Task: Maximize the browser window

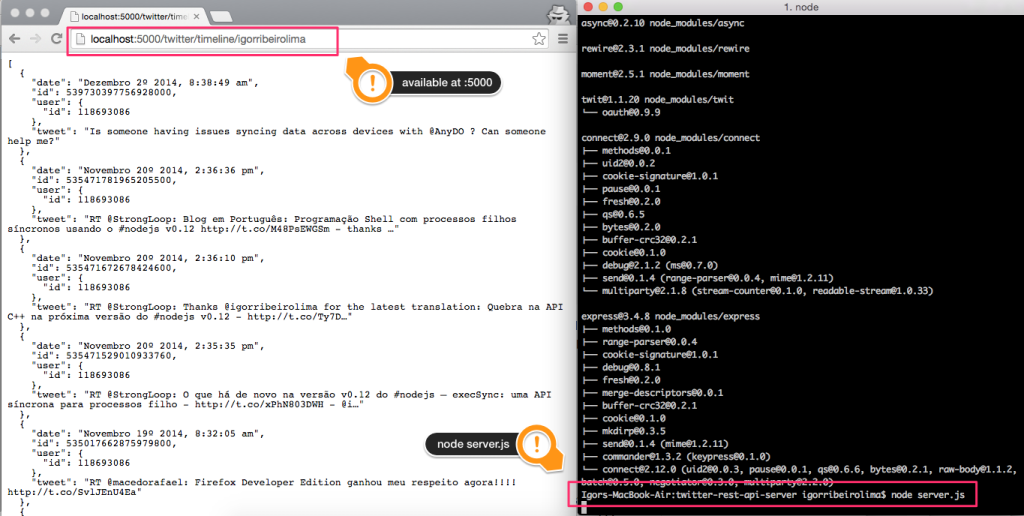Action: pyautogui.click(x=45, y=13)
